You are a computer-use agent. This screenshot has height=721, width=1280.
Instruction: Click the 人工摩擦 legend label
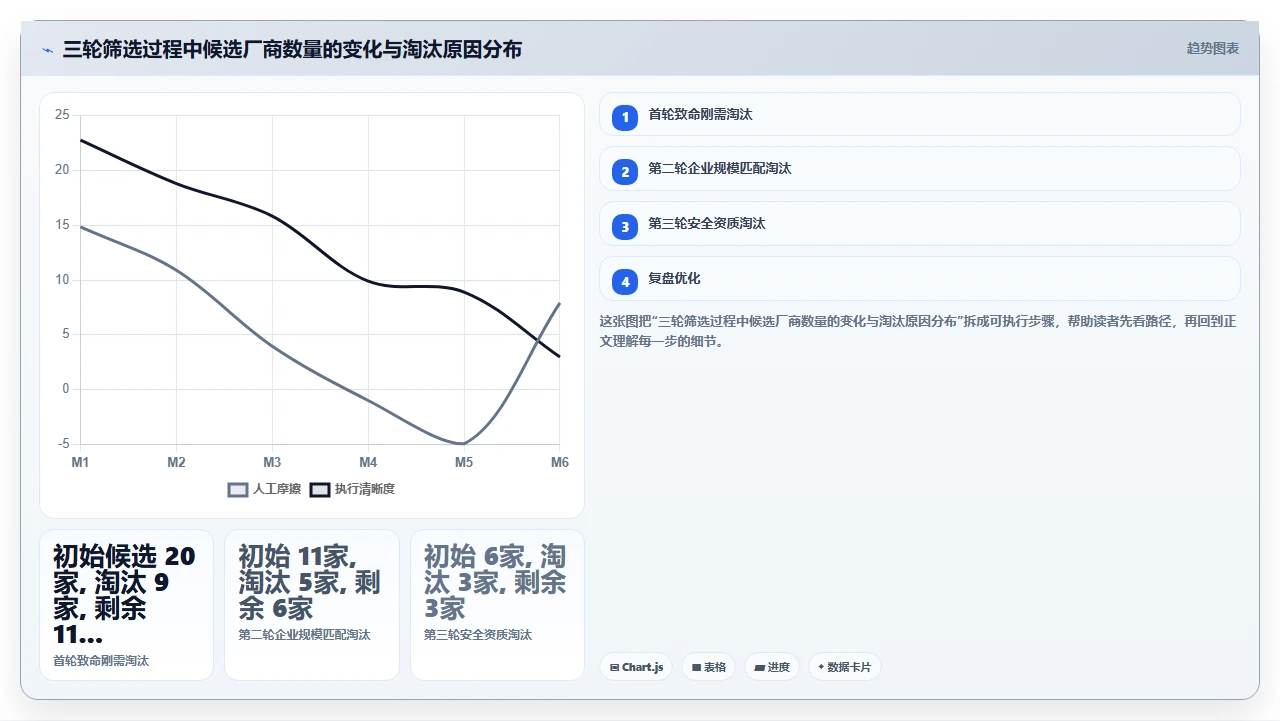pyautogui.click(x=277, y=489)
